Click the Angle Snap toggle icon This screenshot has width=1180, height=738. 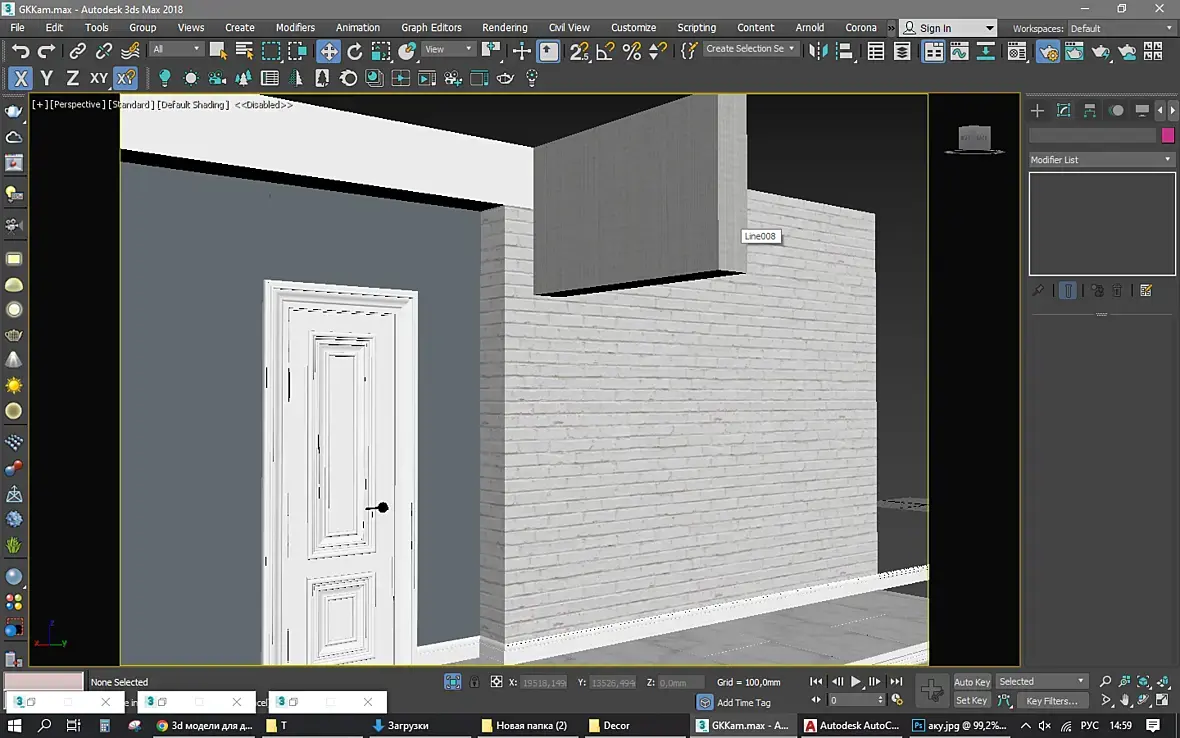(x=605, y=51)
